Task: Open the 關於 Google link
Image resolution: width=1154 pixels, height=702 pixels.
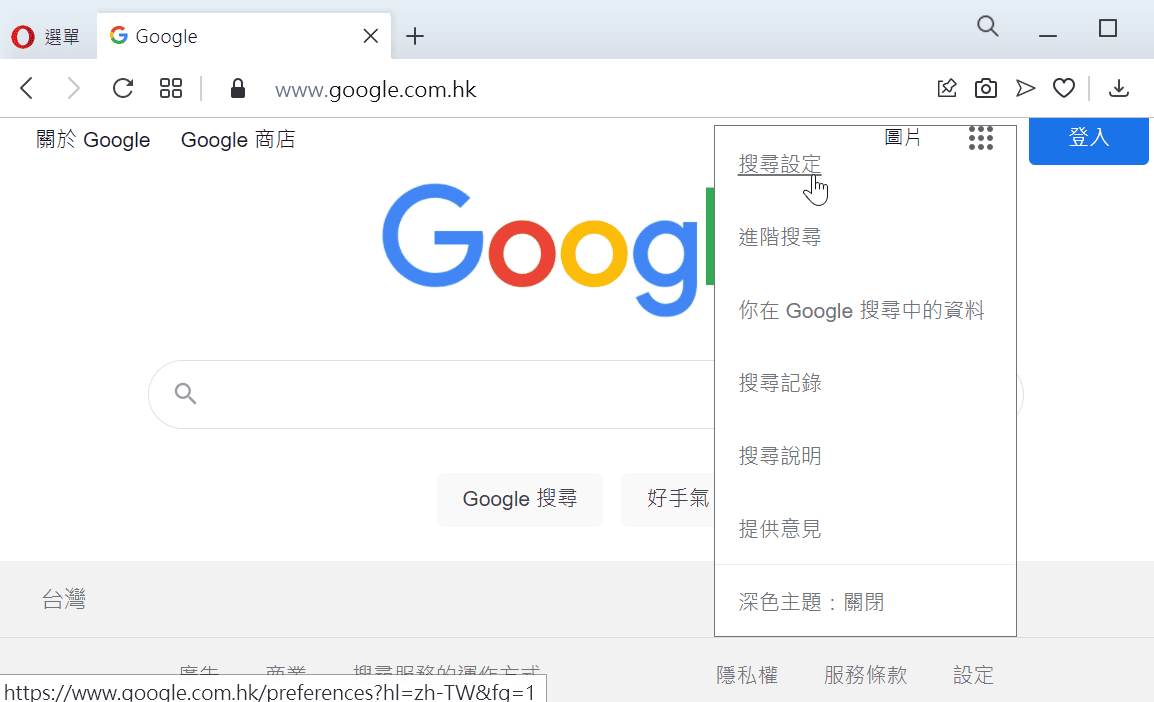Action: pyautogui.click(x=93, y=140)
